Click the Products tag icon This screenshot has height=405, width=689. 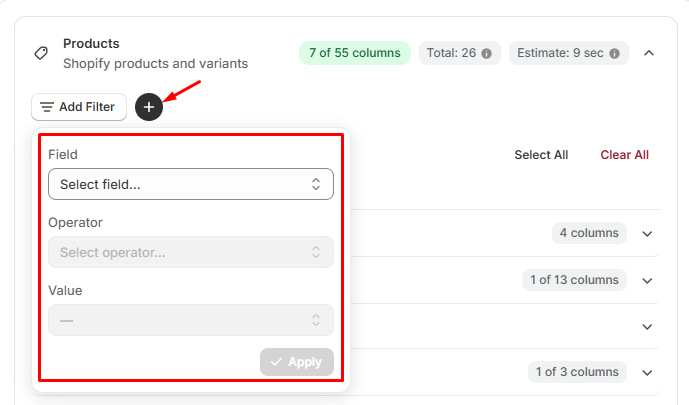click(41, 53)
